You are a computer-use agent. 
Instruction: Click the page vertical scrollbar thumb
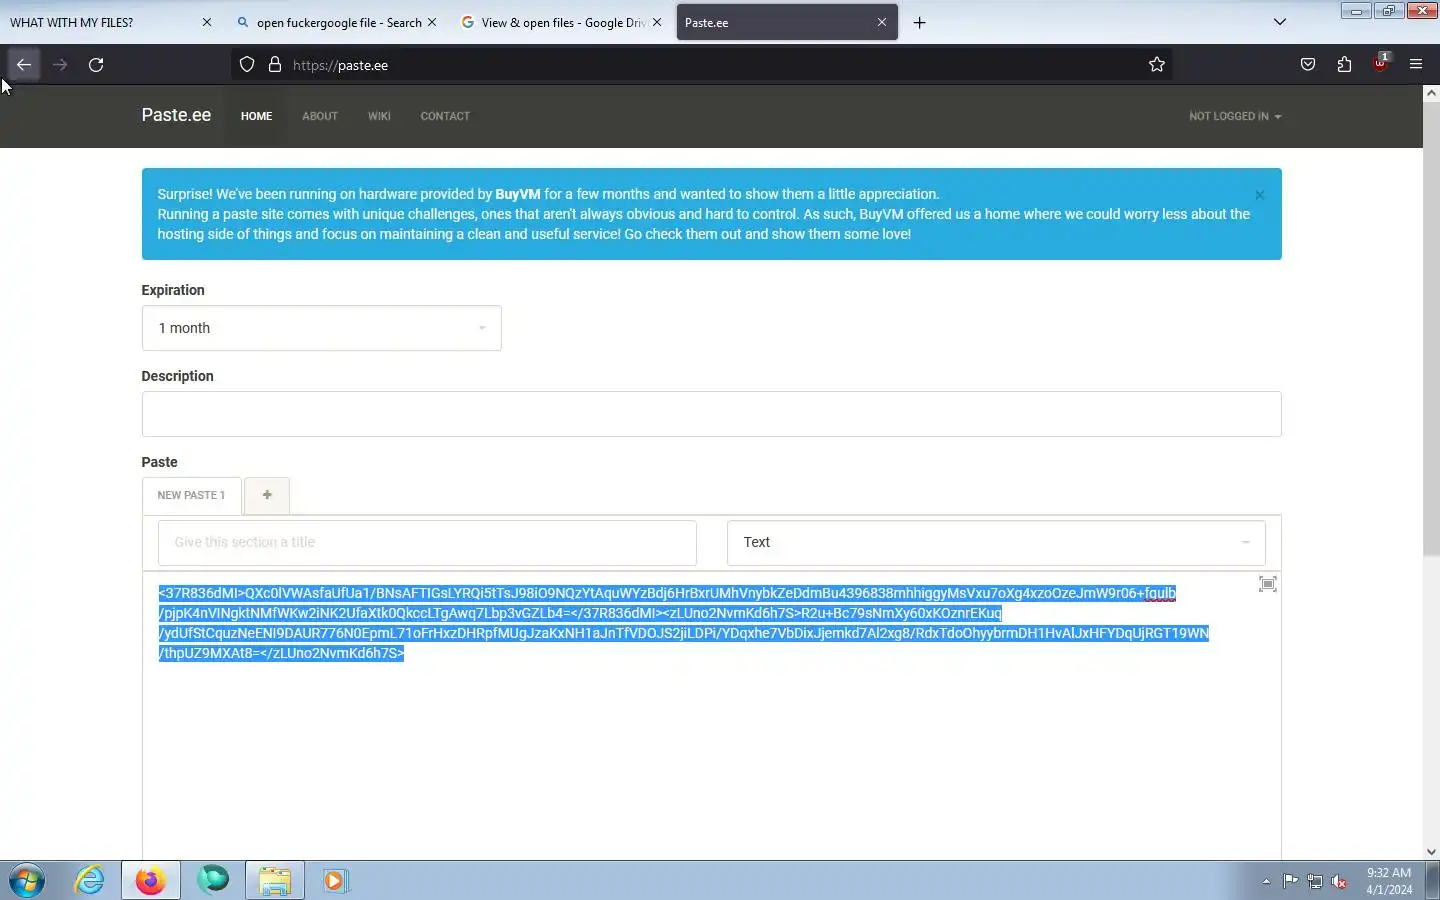click(1431, 330)
